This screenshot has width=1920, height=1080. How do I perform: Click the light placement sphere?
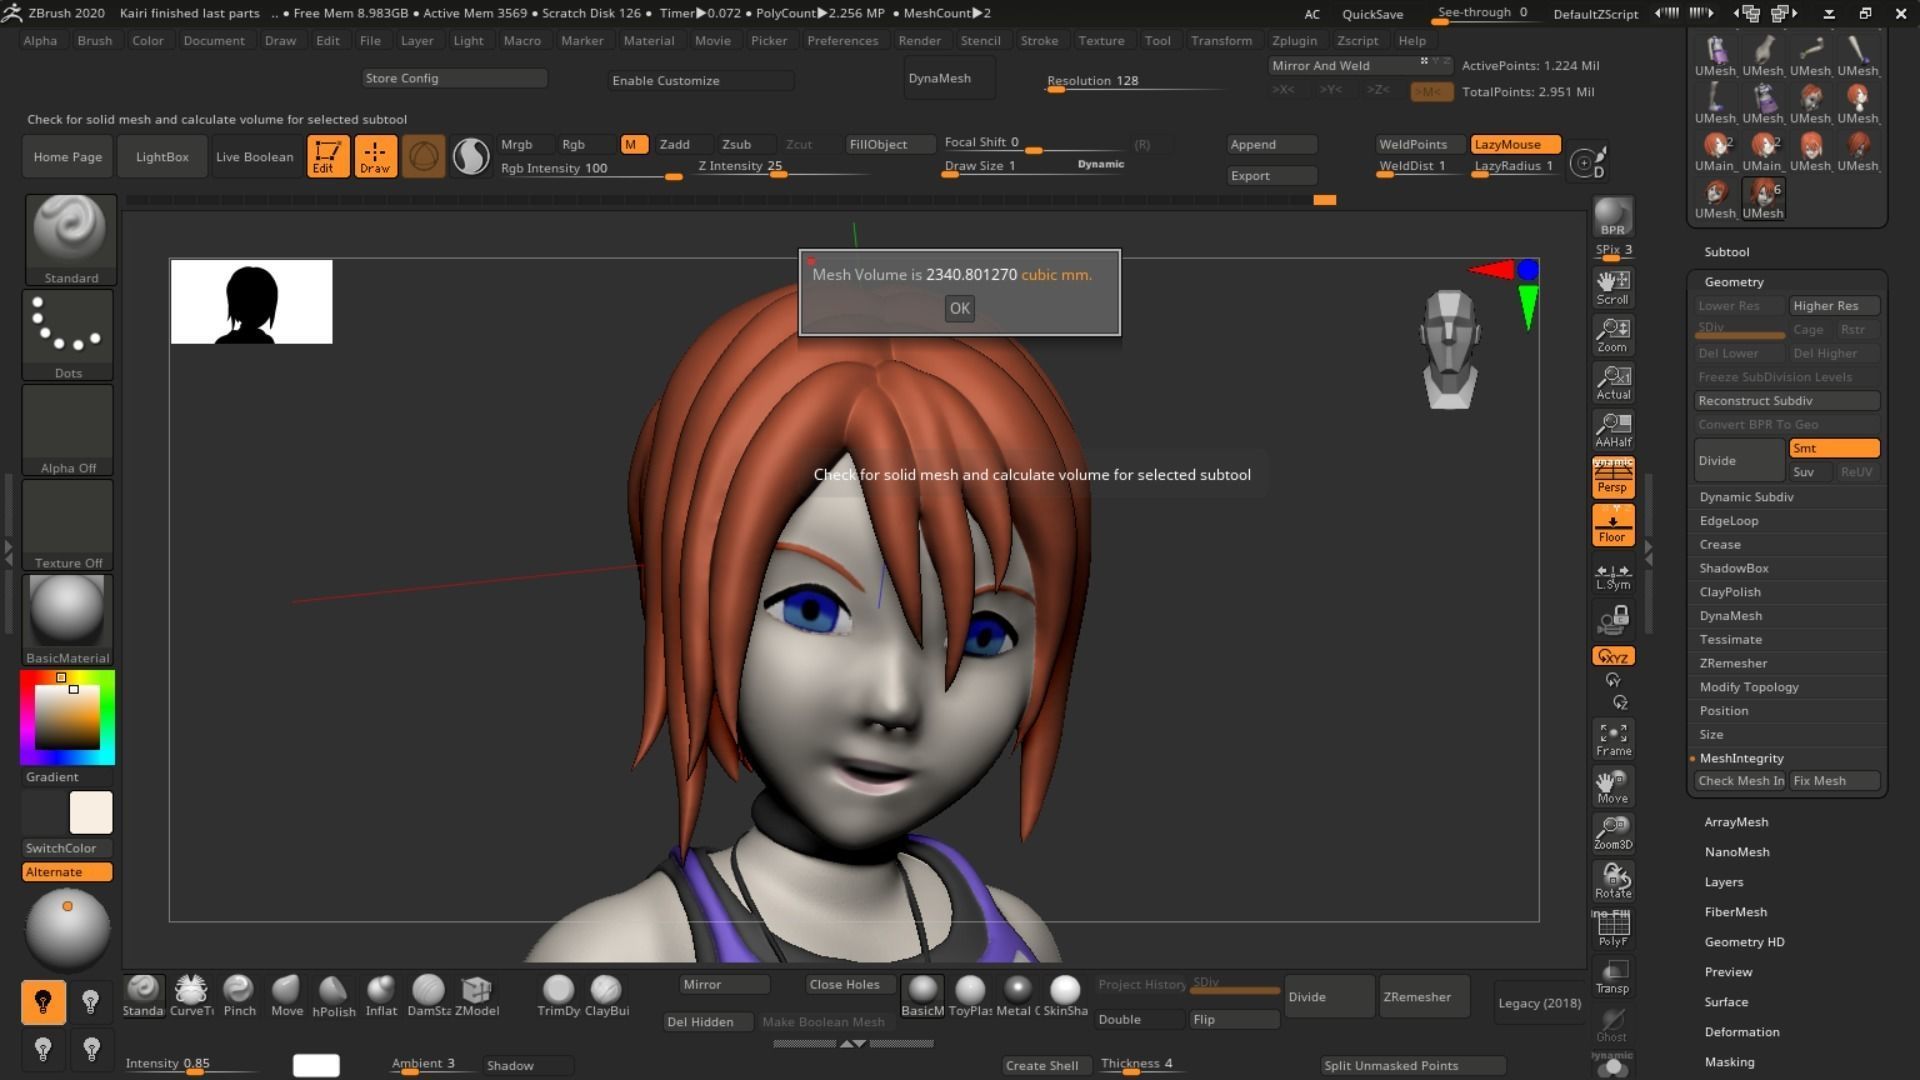[67, 929]
